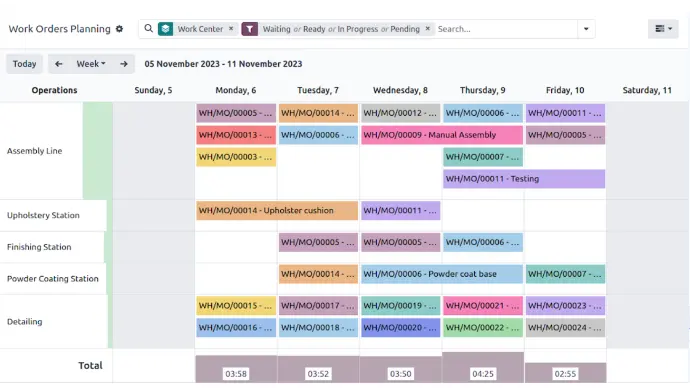Click the Work Center group-by layers icon
The width and height of the screenshot is (690, 388).
click(165, 29)
